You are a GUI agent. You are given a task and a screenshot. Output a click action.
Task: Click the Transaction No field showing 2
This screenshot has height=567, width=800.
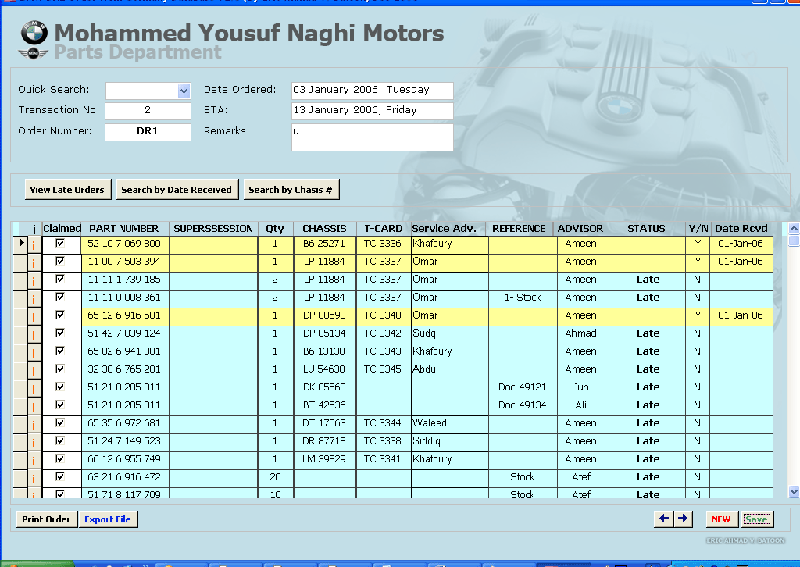(x=147, y=110)
